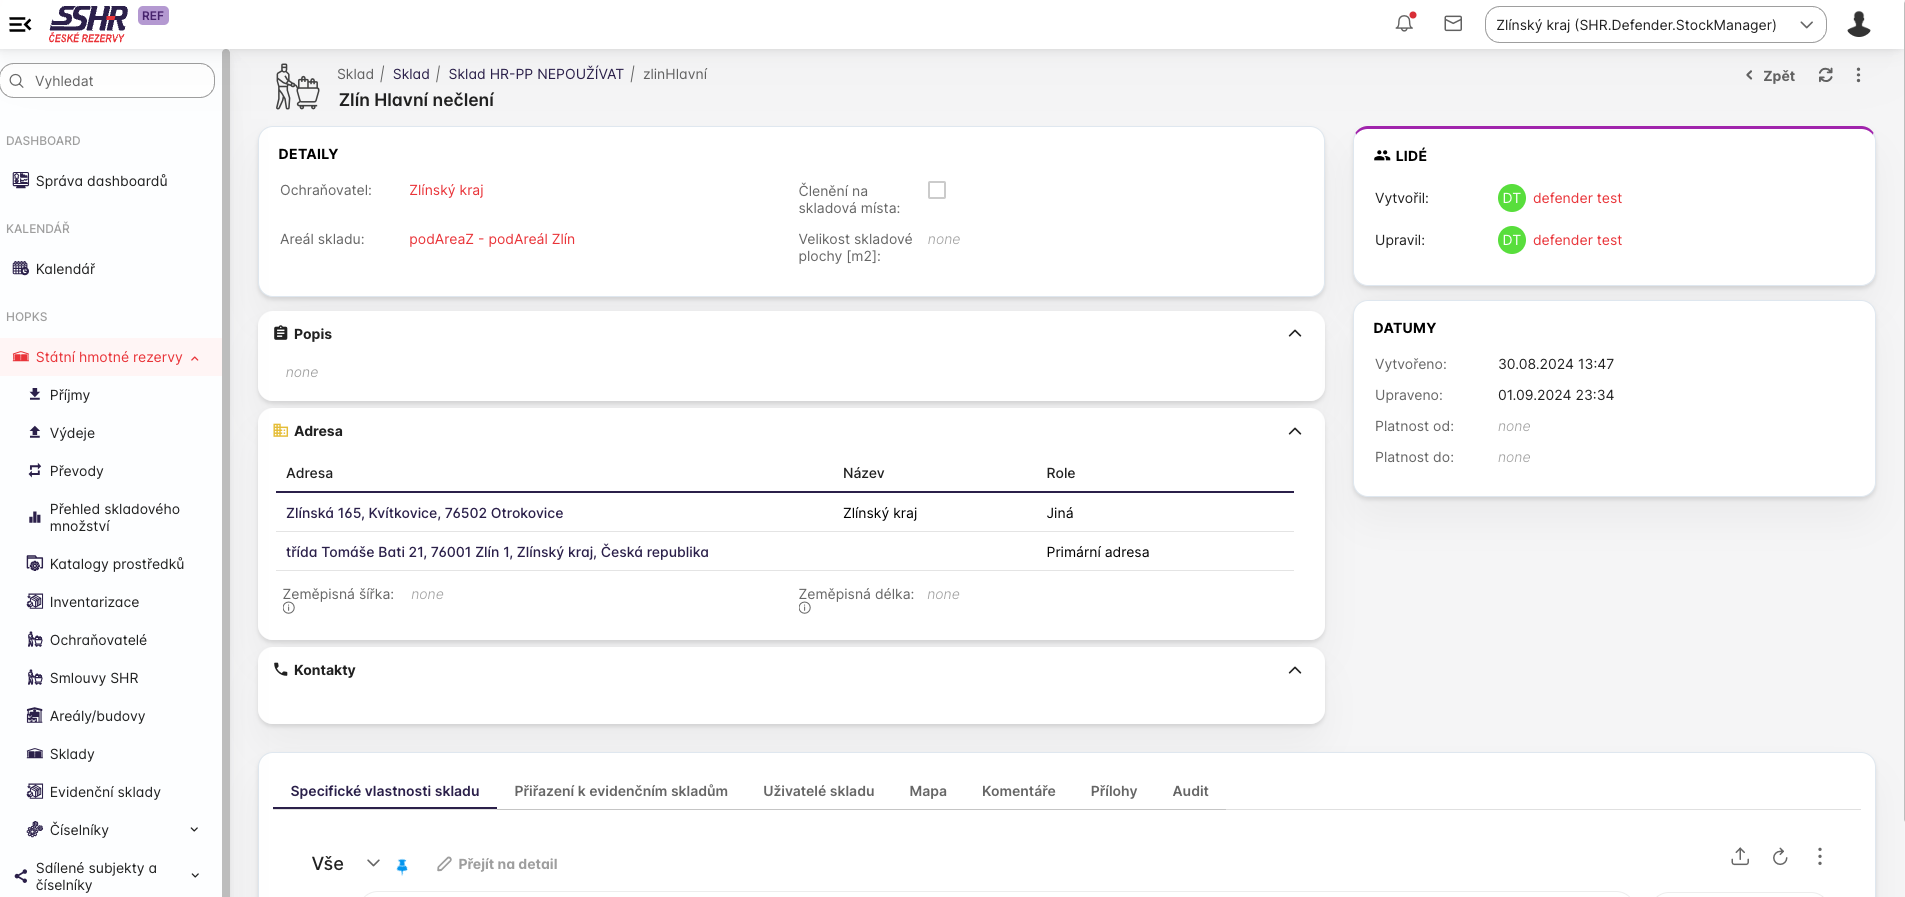Click the export upload icon in table toolbar
This screenshot has width=1905, height=897.
pyautogui.click(x=1740, y=856)
